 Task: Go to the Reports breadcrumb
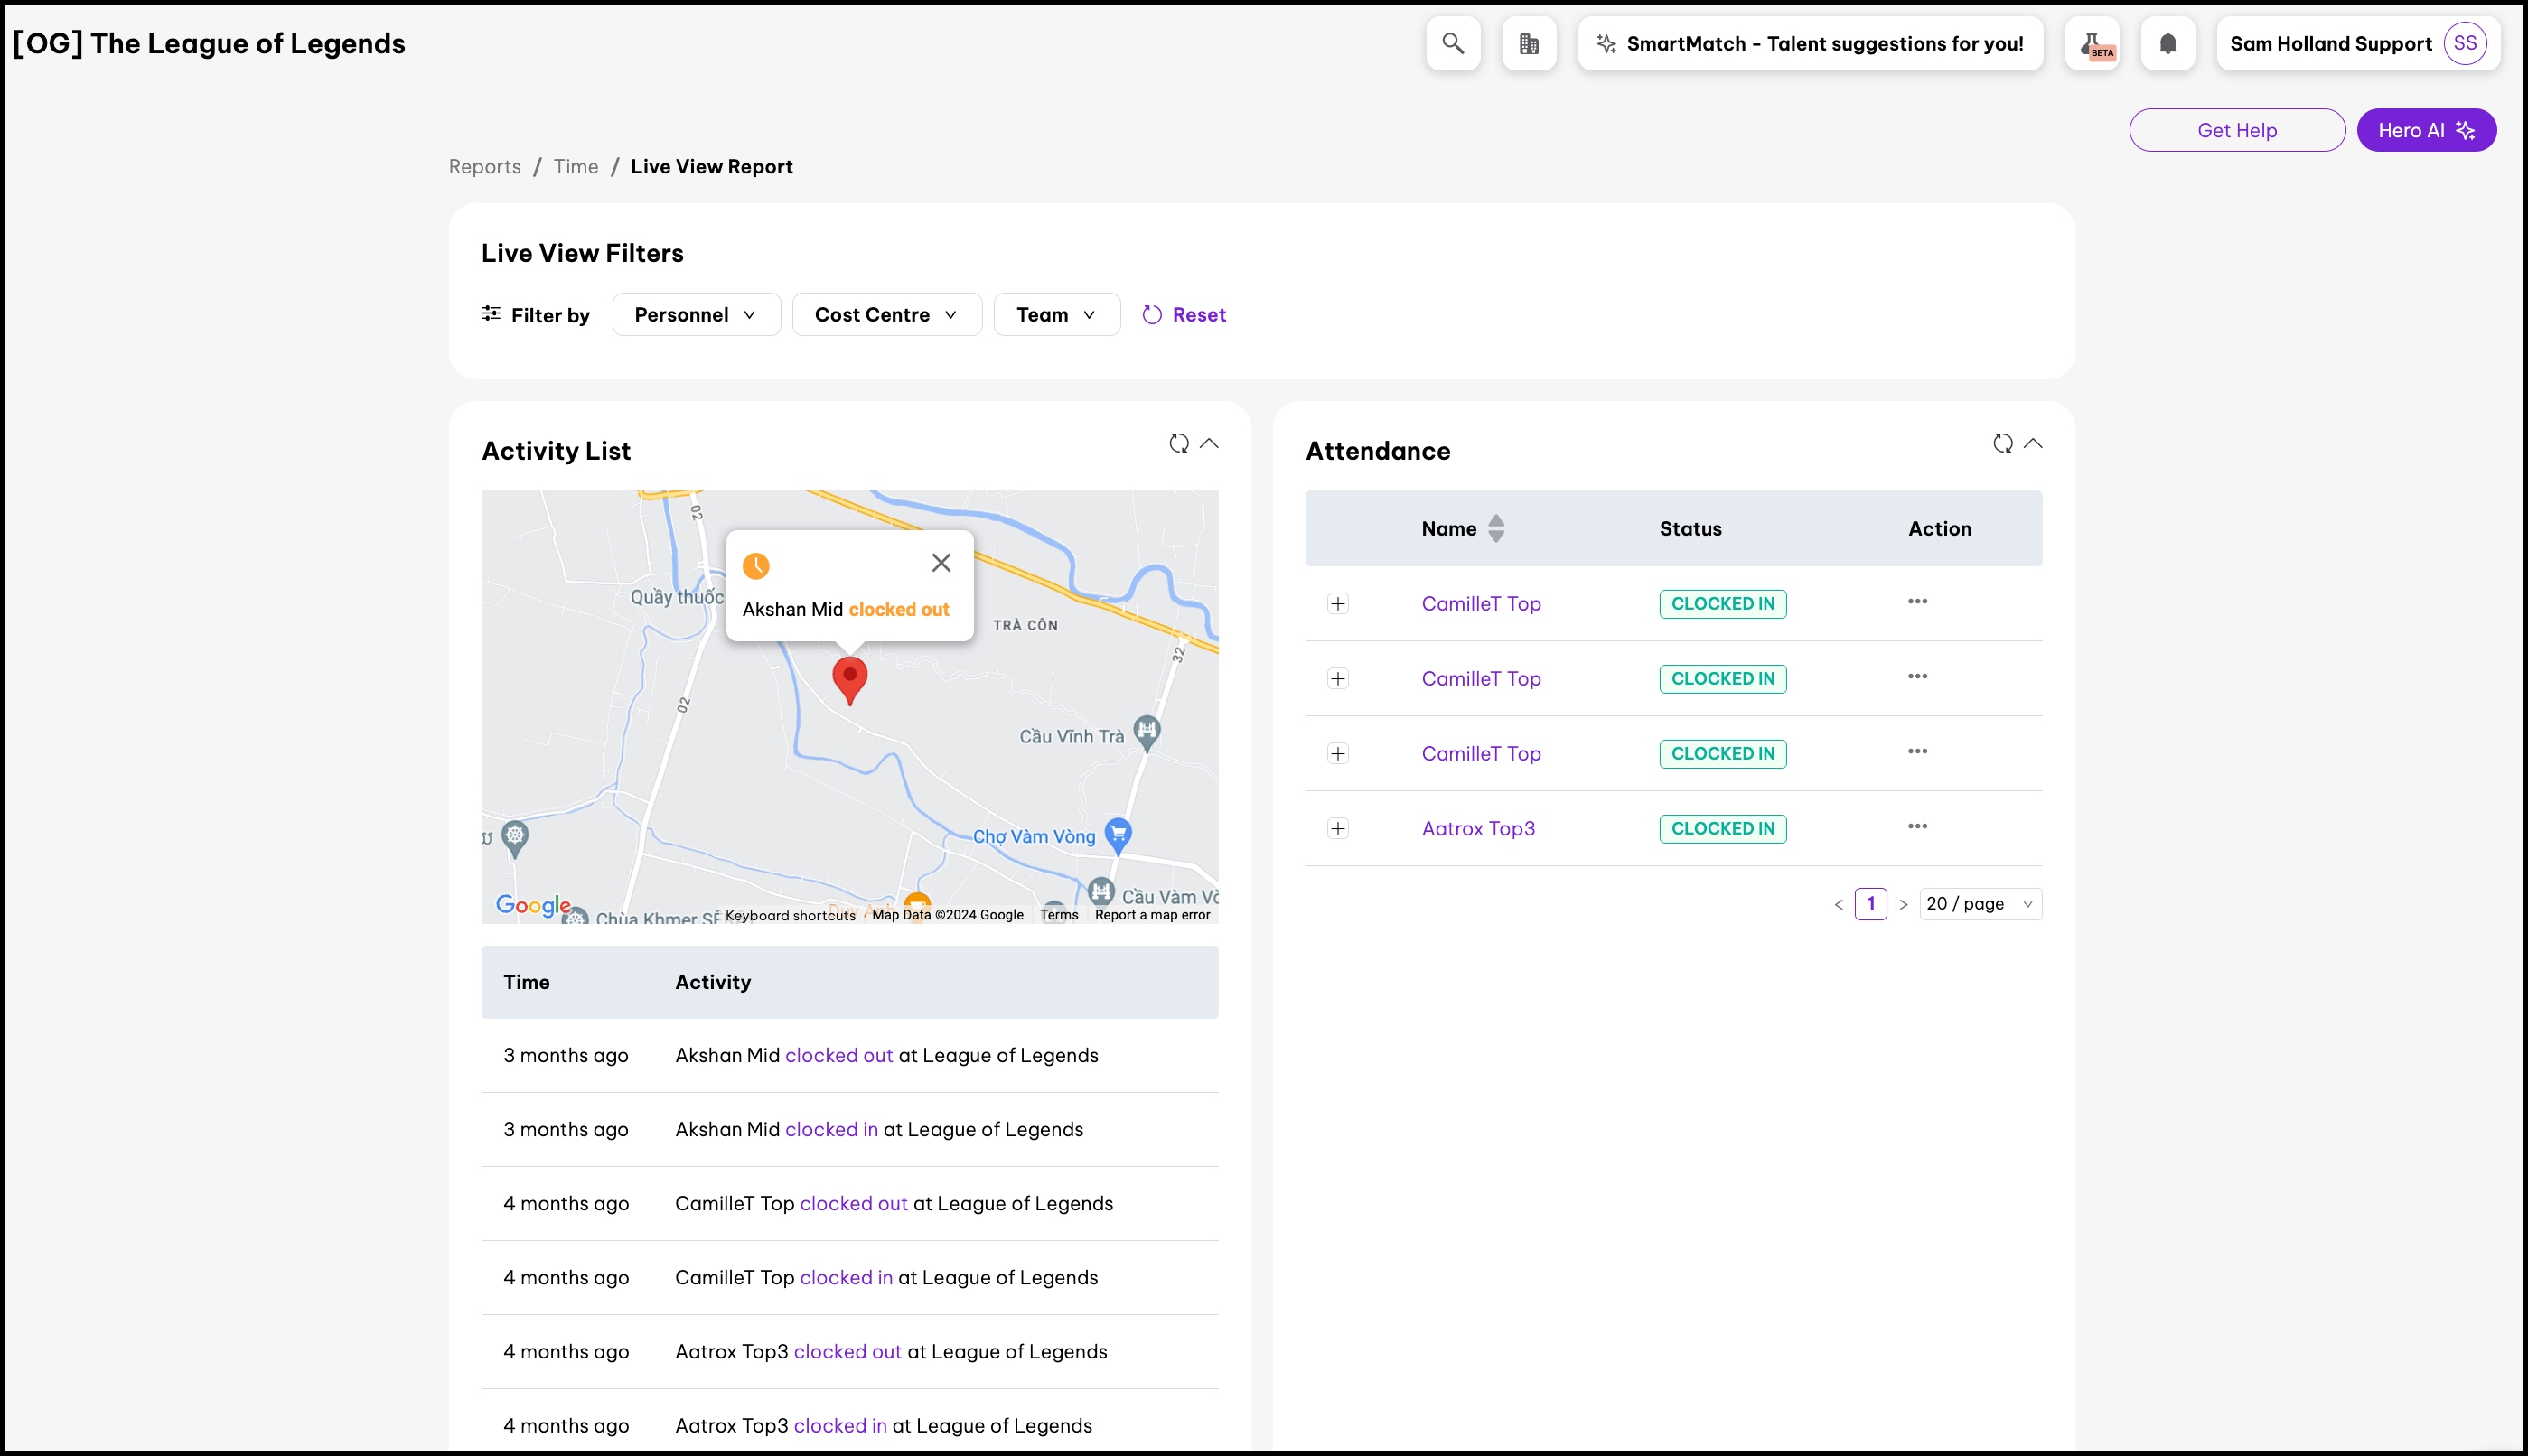click(485, 167)
